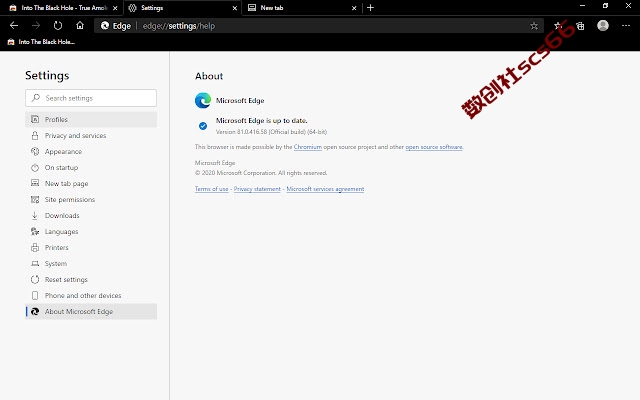Open the Into The Black Hole bookmark
The height and width of the screenshot is (400, 640).
click(41, 42)
